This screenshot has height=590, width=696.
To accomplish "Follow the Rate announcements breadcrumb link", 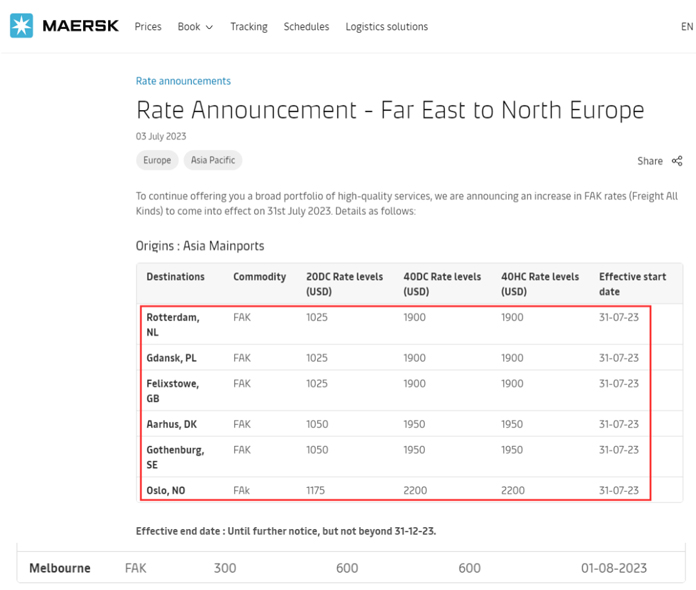I will 183,81.
